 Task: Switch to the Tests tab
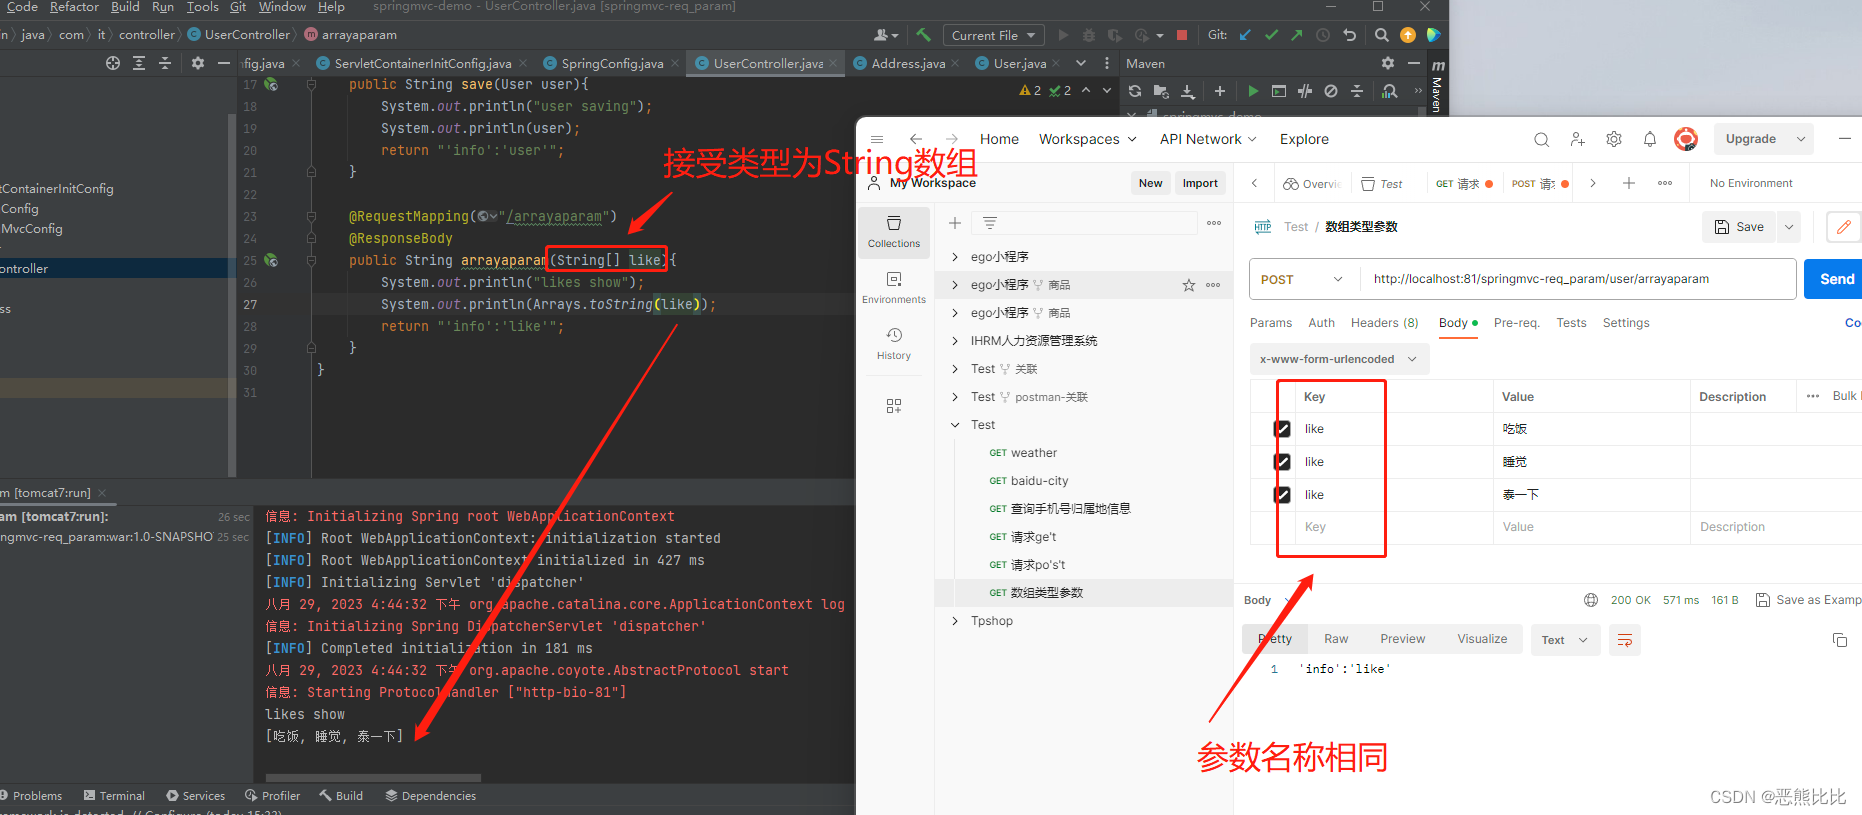tap(1571, 323)
